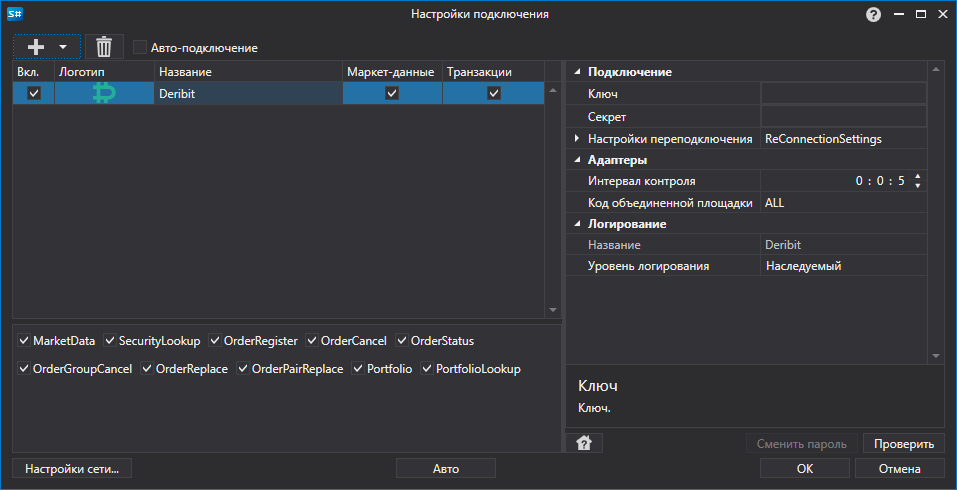Open Настройки сети... button

pos(72,469)
